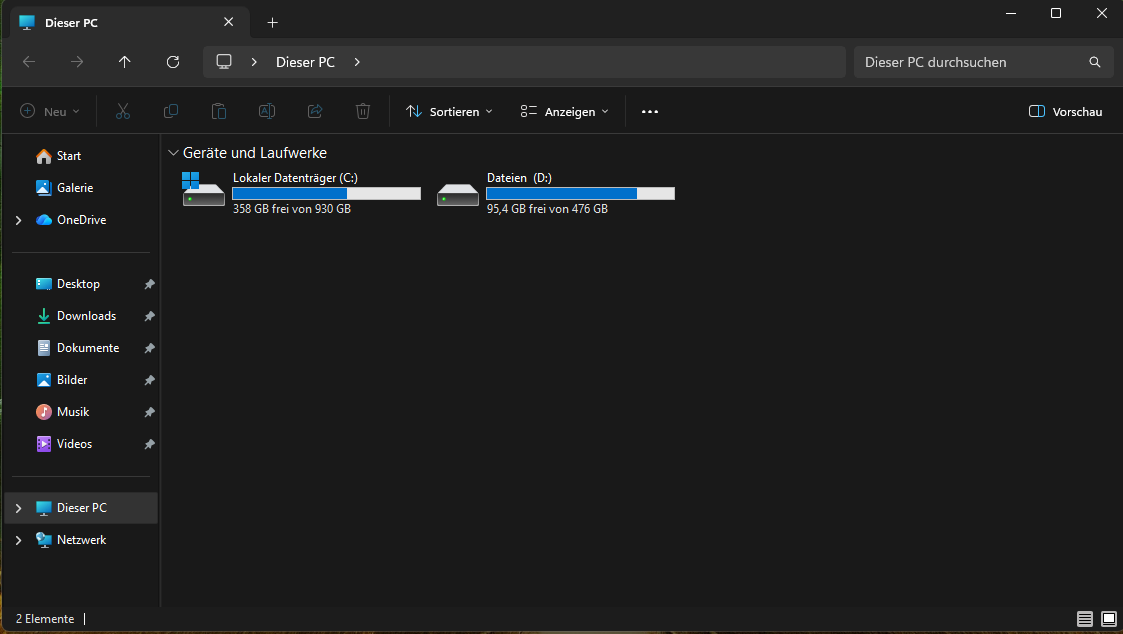
Task: Select the Dieser PC tab title
Action: point(72,23)
